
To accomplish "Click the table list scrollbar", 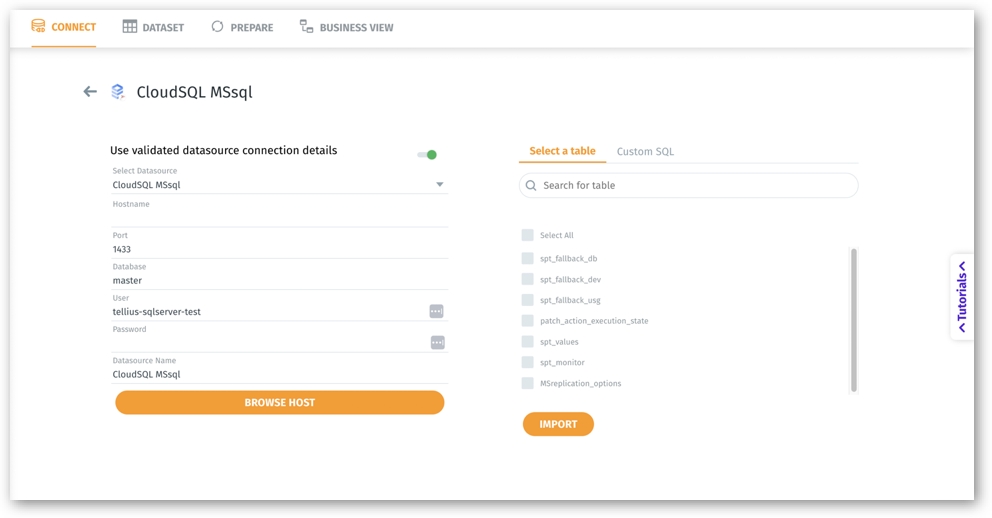I will pyautogui.click(x=853, y=320).
